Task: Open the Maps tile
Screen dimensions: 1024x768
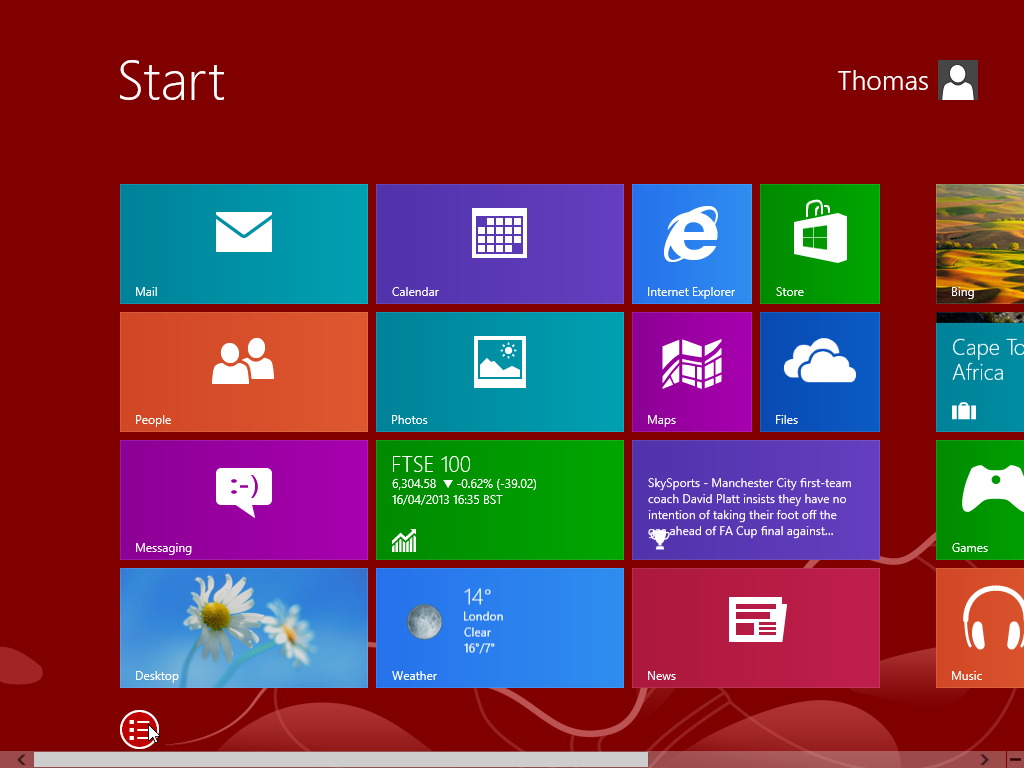Action: pos(692,372)
